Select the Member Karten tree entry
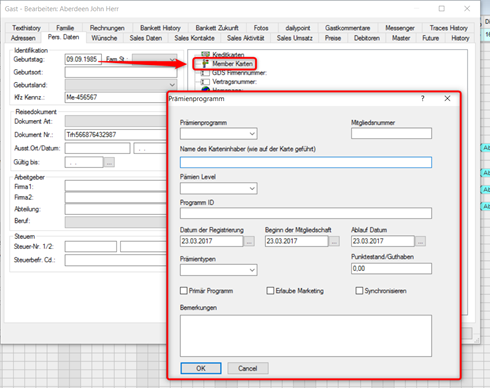Screen dimensions: 490x388 click(232, 64)
